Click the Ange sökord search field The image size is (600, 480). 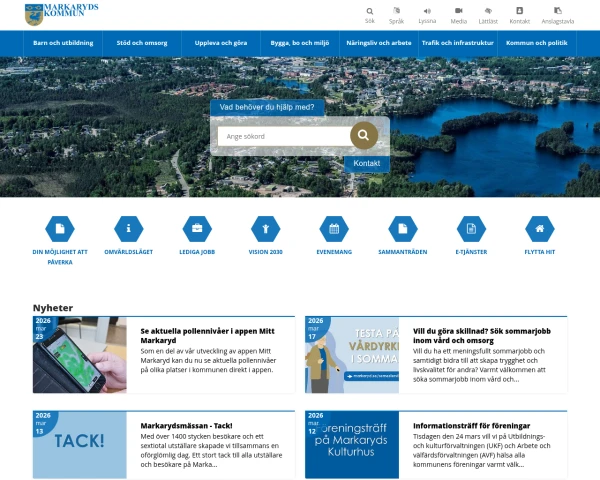[284, 136]
